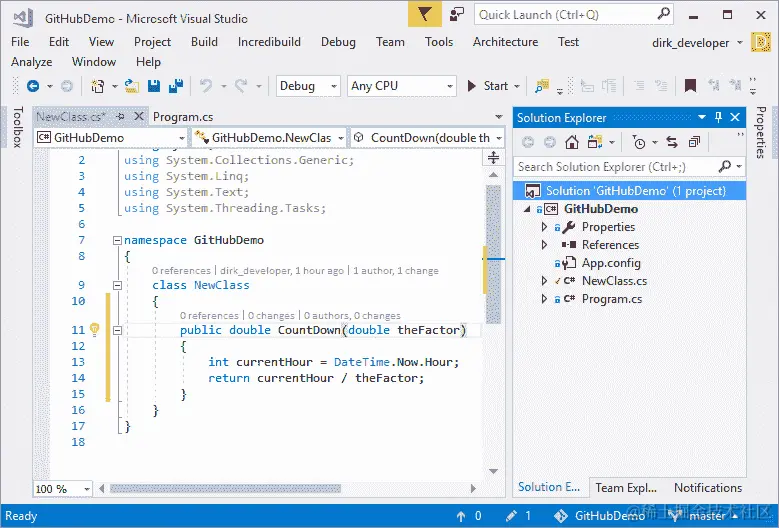Click the Pending Changes Filter clock icon
The height and width of the screenshot is (528, 779).
[638, 143]
